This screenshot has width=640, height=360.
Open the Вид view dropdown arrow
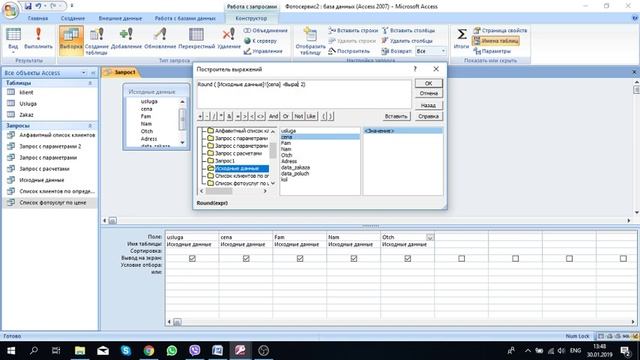13,52
